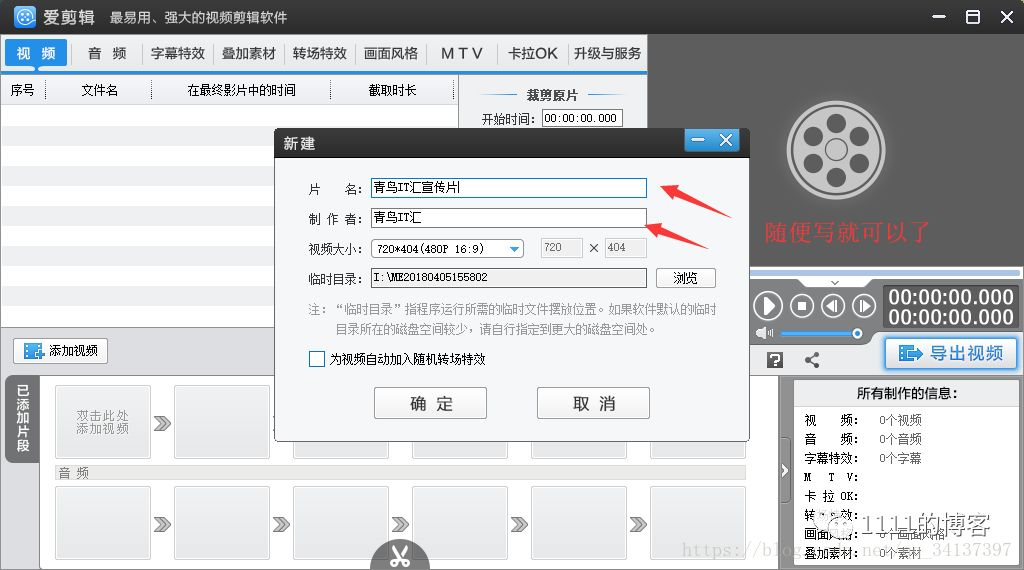Open the 字幕特效 tab
Viewport: 1024px width, 570px height.
[178, 54]
